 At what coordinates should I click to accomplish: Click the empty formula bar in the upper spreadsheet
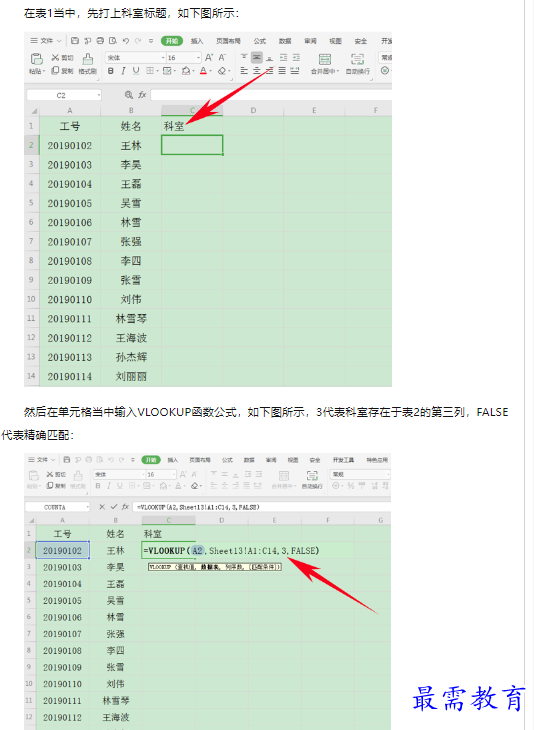click(271, 95)
